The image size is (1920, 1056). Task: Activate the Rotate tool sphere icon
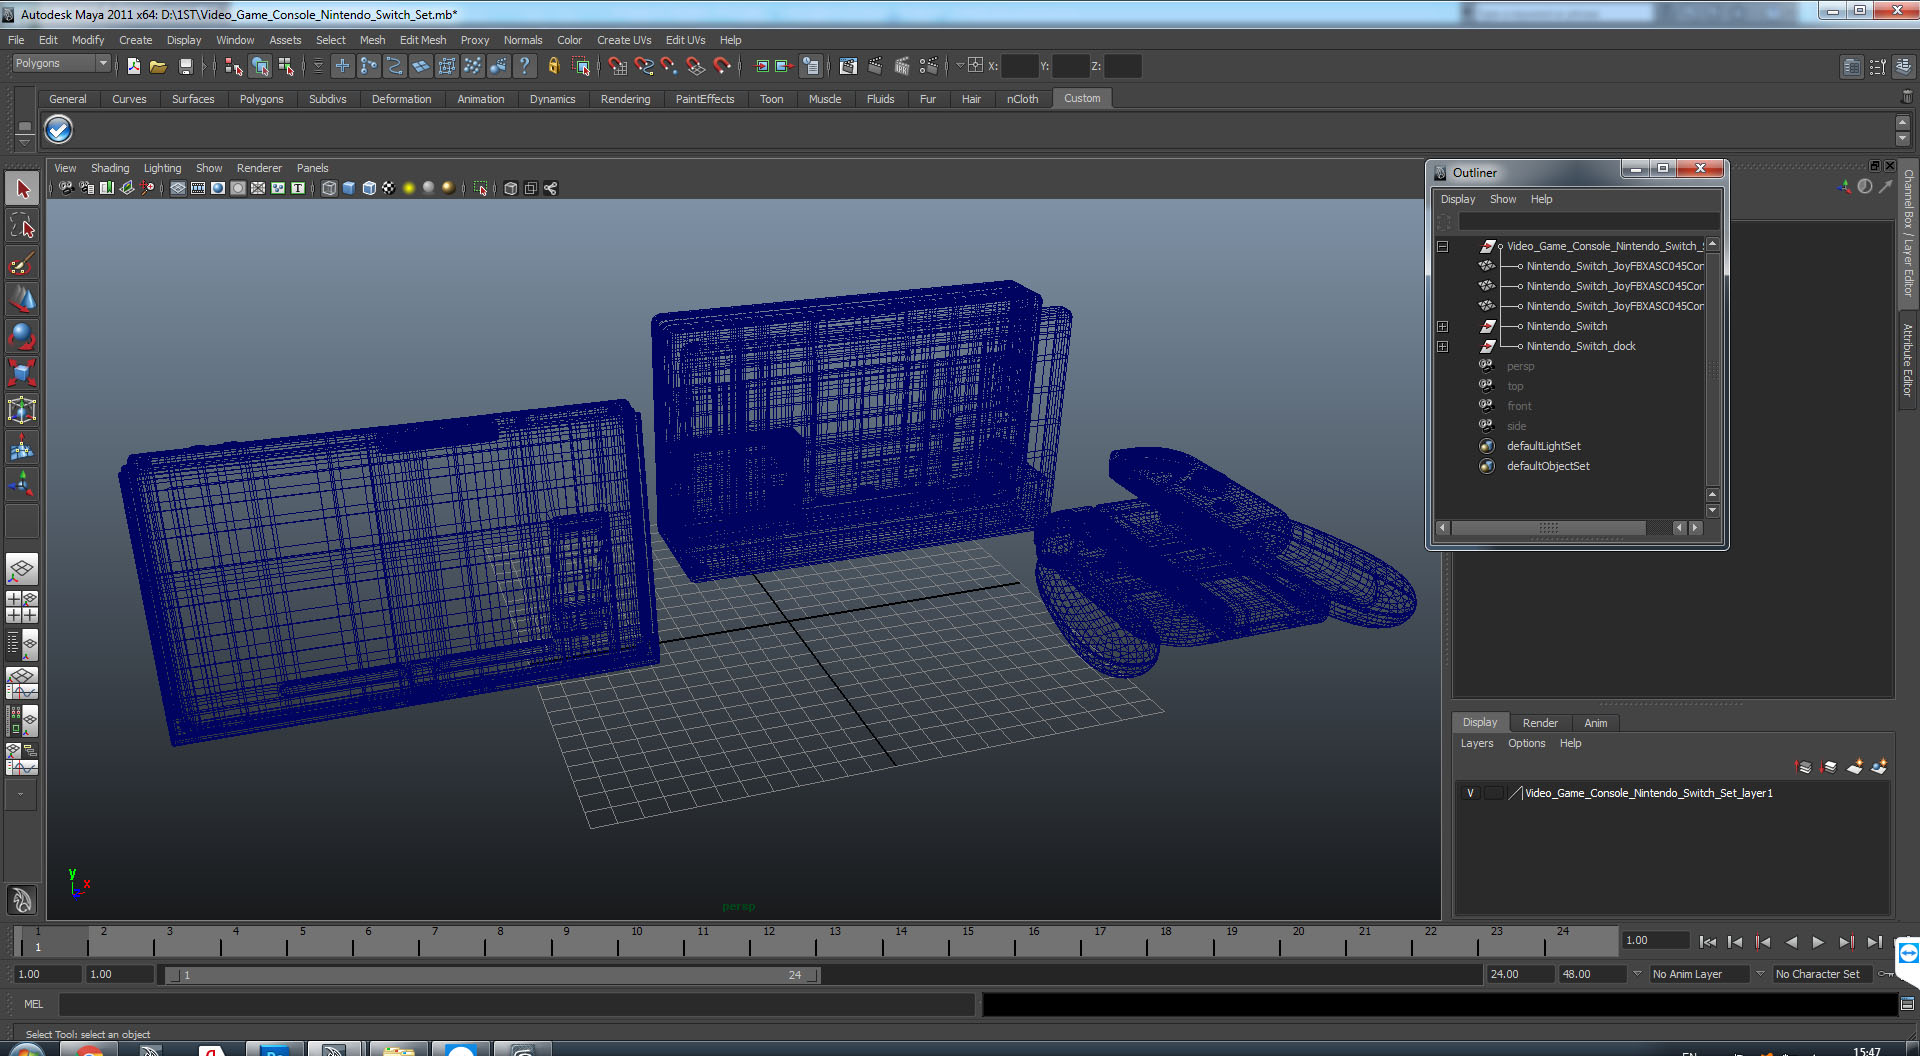click(22, 337)
